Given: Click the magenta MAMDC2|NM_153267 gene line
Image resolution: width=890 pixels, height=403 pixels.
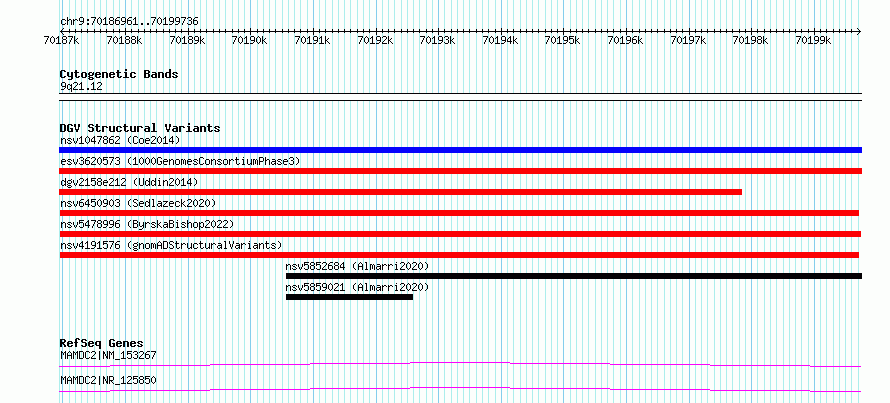Looking at the screenshot, I should click(460, 364).
